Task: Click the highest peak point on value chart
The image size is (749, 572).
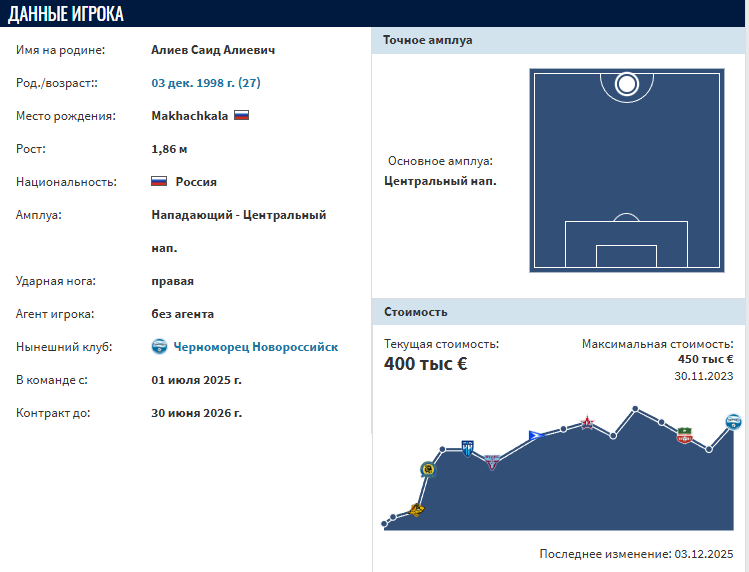Action: 635,408
